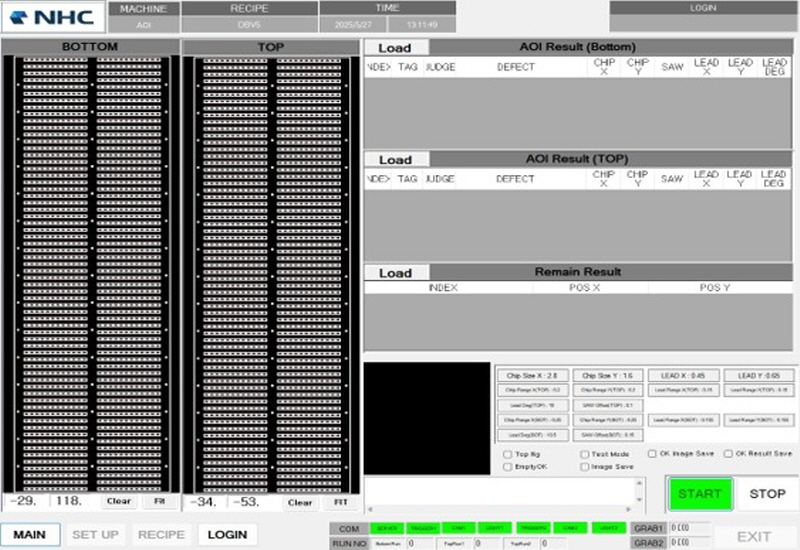800x550 pixels.
Task: Click the NHC logo
Action: coord(52,17)
